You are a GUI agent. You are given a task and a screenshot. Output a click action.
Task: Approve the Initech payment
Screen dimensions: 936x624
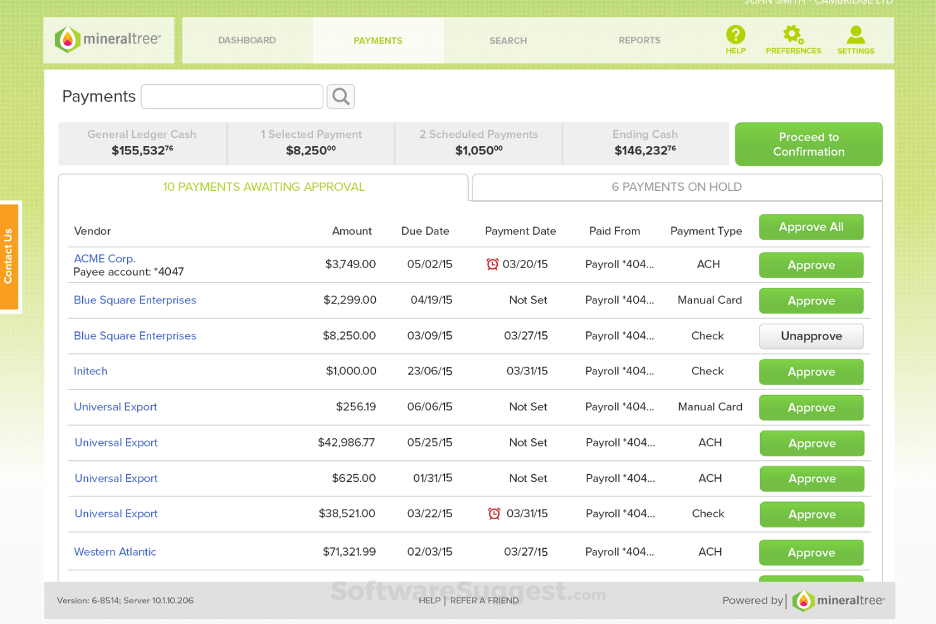[811, 372]
